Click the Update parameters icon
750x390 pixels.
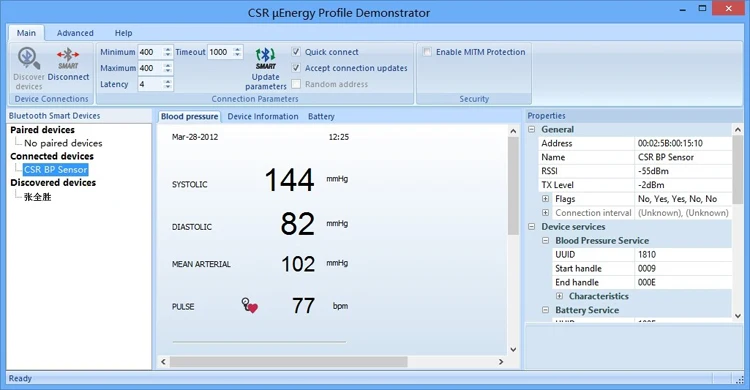pos(265,58)
